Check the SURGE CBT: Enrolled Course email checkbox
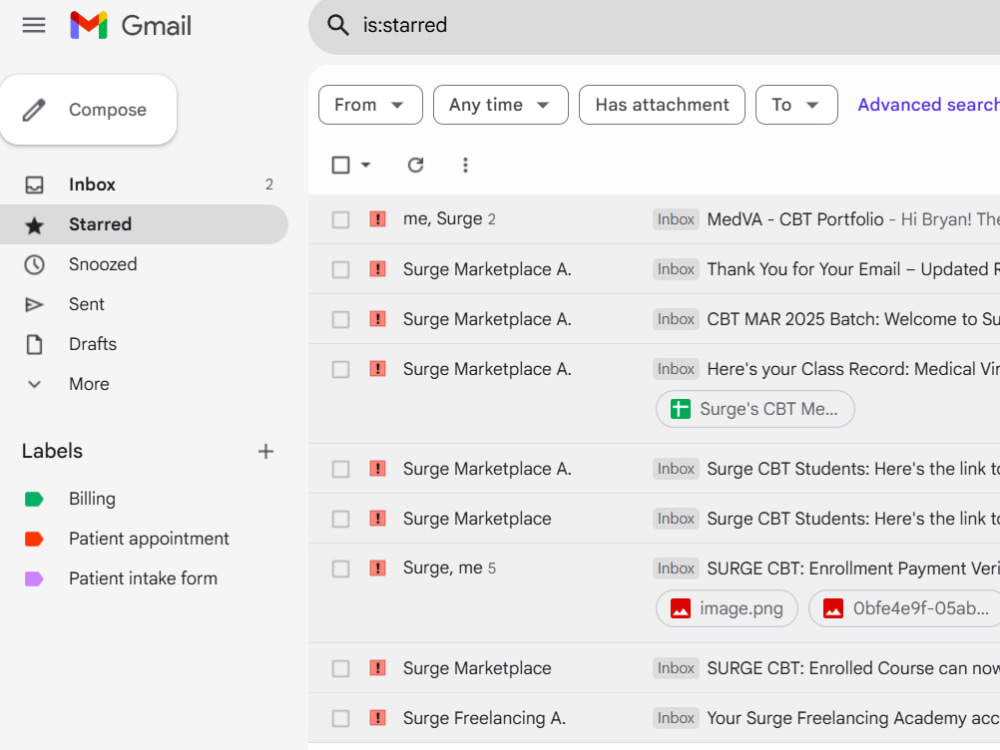The width and height of the screenshot is (1000, 750). click(x=341, y=669)
